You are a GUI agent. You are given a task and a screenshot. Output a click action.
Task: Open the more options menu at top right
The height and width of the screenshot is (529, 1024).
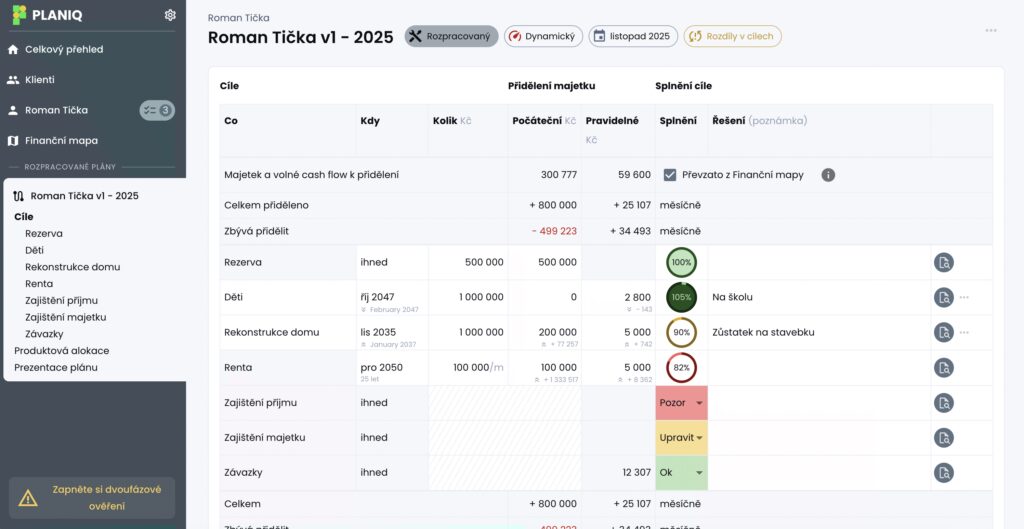click(x=990, y=30)
